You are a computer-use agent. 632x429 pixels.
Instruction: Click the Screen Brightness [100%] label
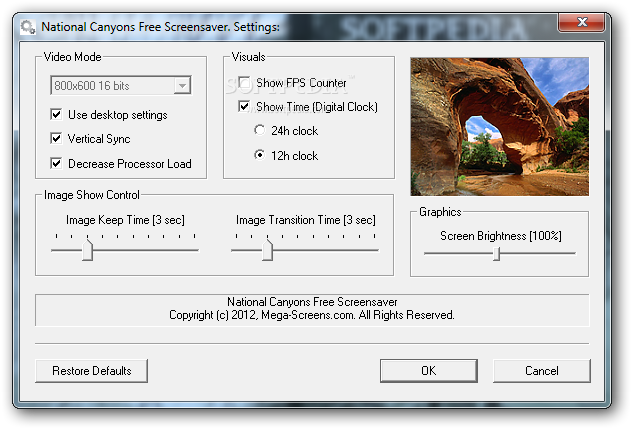point(501,236)
